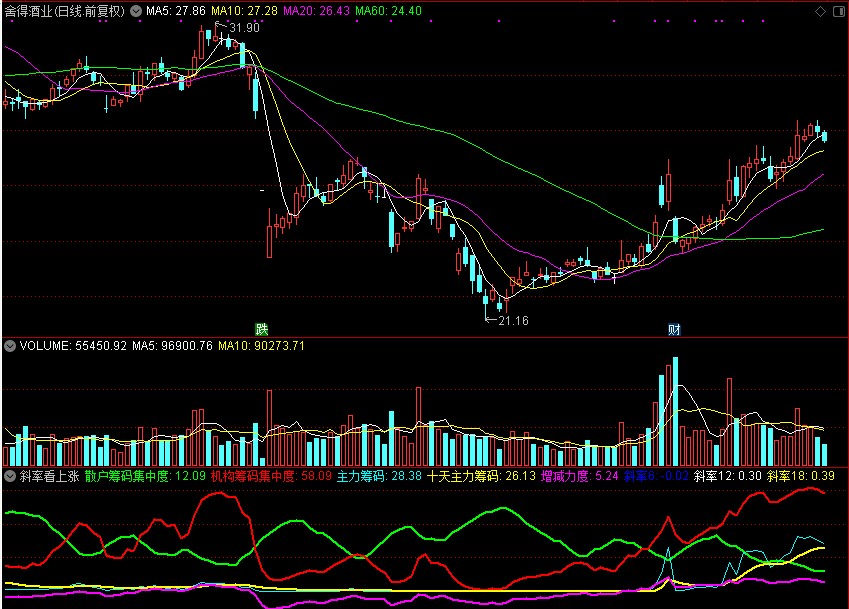Click the 21.16 low price annotation
Image resolution: width=849 pixels, height=609 pixels.
[513, 321]
